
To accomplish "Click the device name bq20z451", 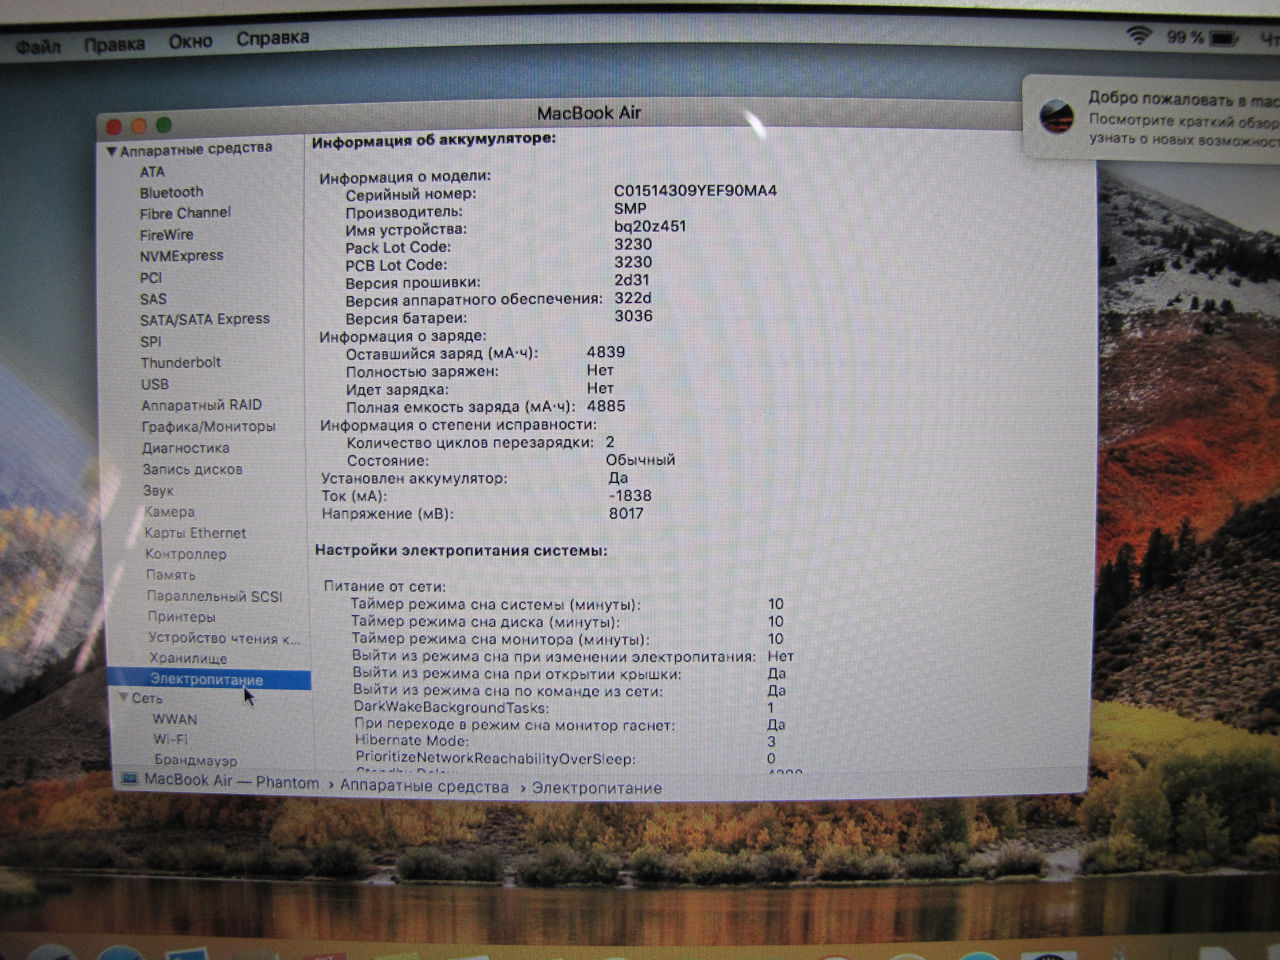I will tap(650, 226).
